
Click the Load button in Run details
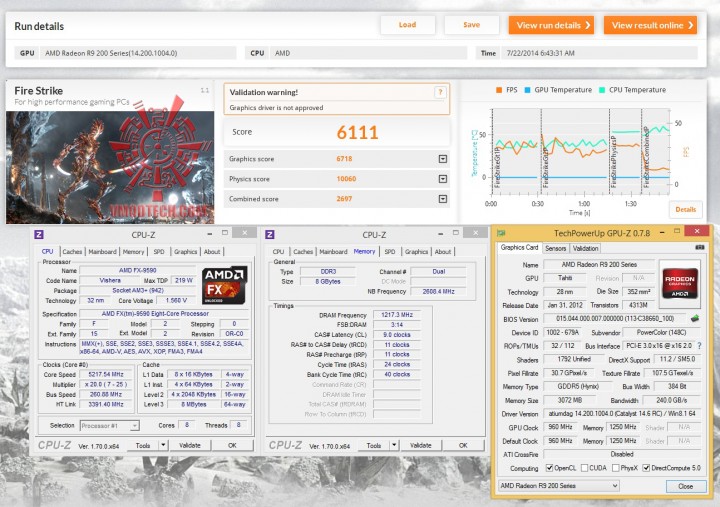click(407, 25)
